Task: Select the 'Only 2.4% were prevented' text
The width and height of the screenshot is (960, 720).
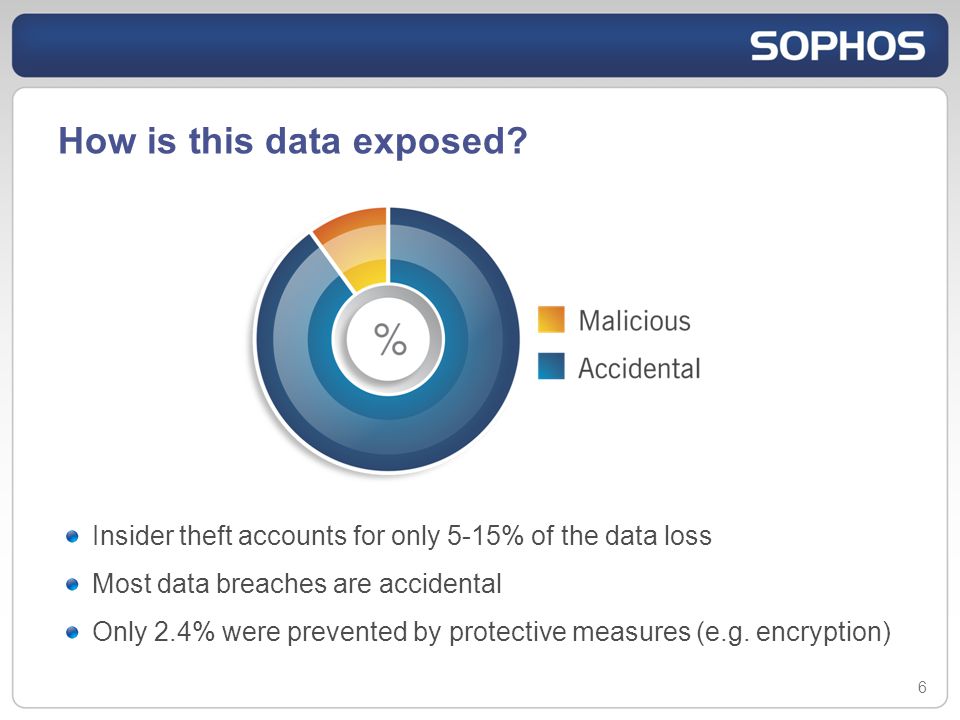Action: pyautogui.click(x=491, y=632)
